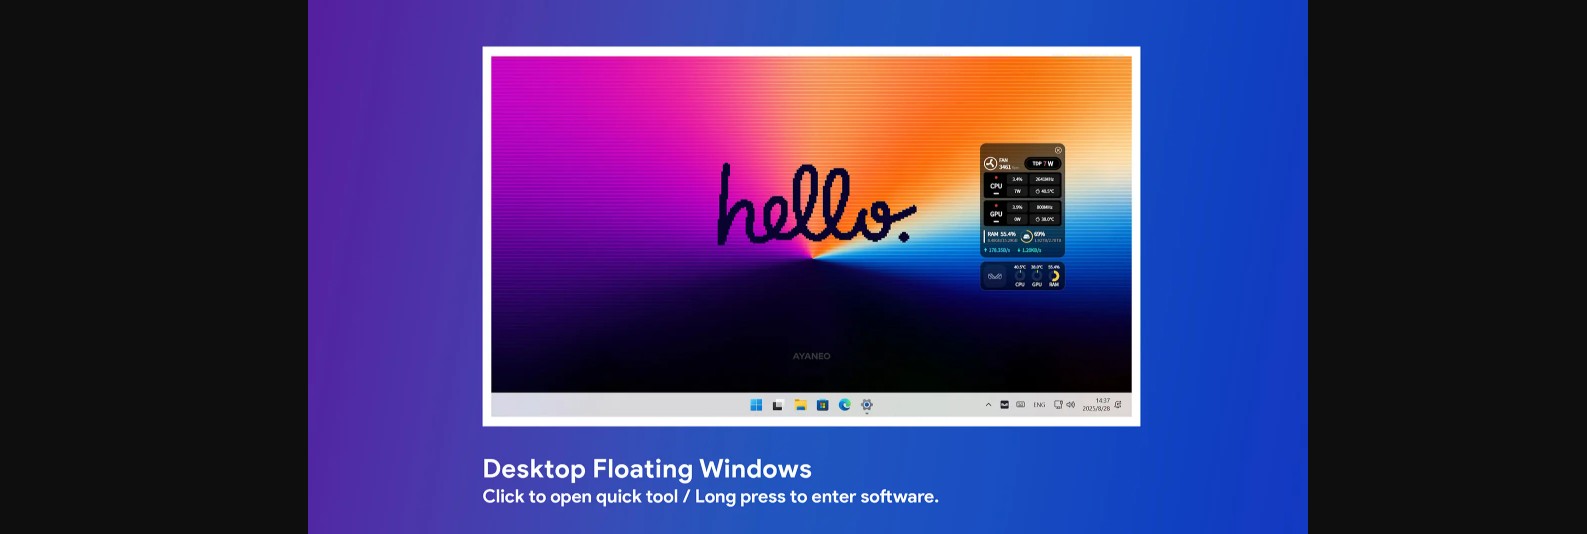Click the yellow RAM gauge in the mini widget
The width and height of the screenshot is (1587, 534).
click(x=1054, y=275)
